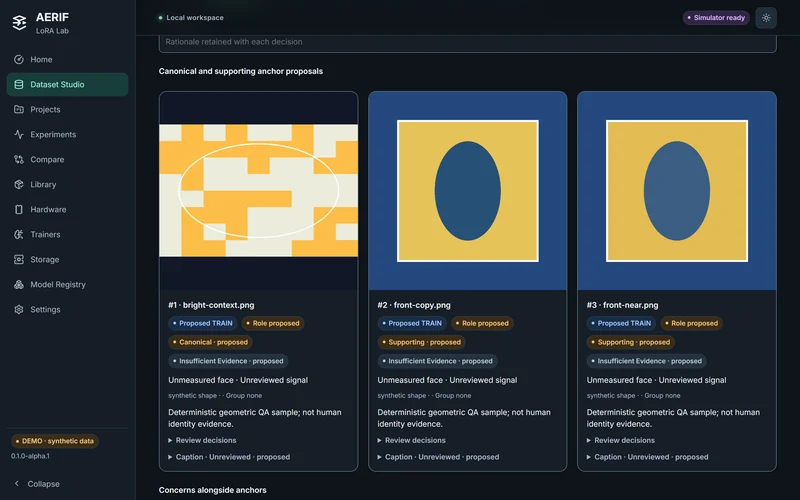Toggle the light/dark theme sun button
The height and width of the screenshot is (500, 800).
point(766,18)
